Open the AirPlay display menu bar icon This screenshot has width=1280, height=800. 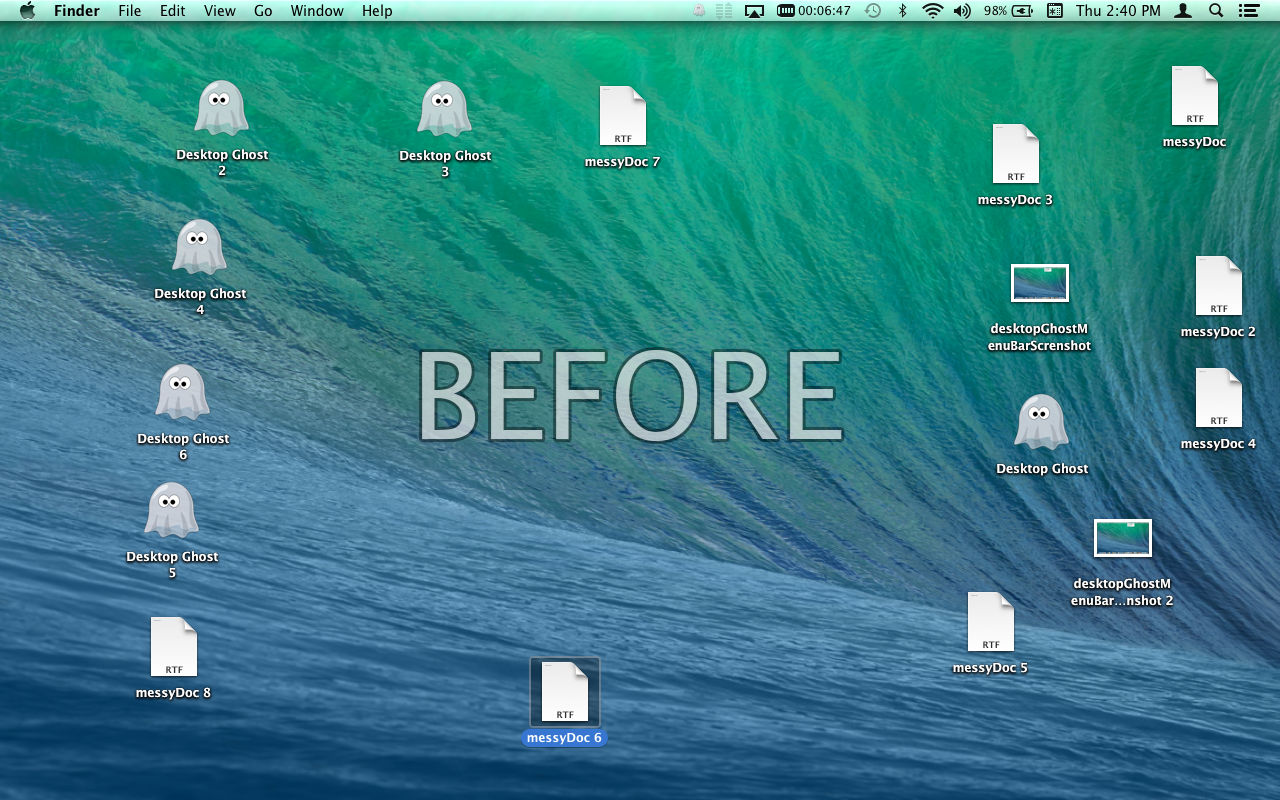[755, 11]
